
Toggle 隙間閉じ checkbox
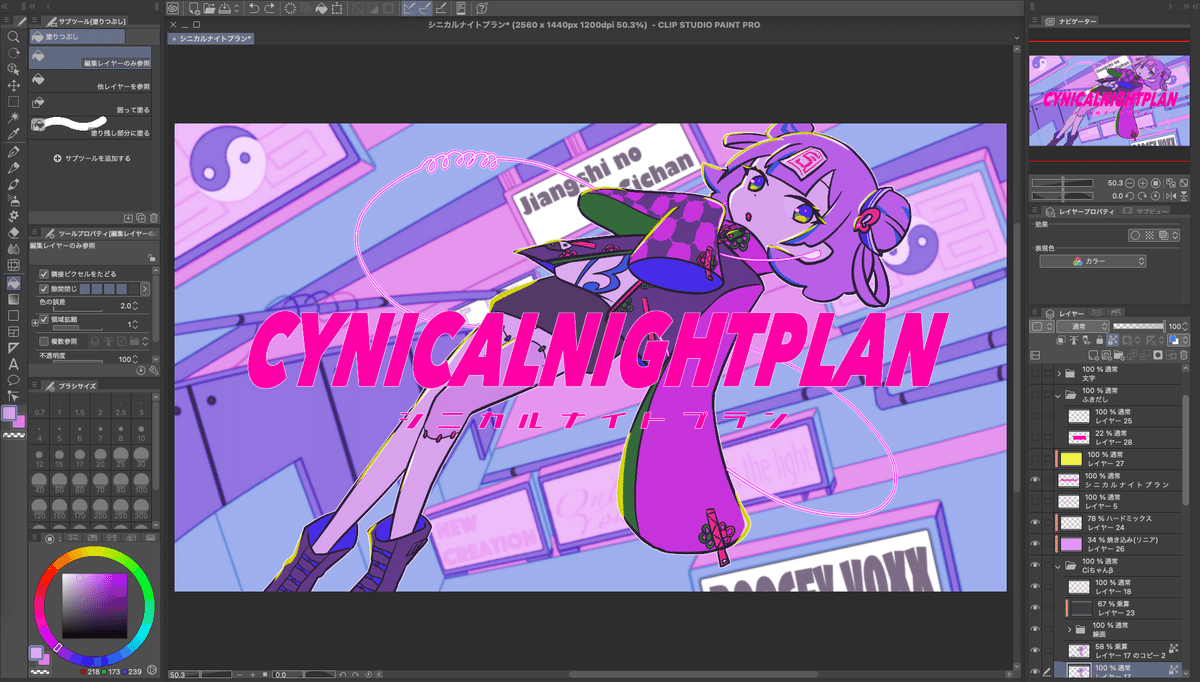tap(44, 289)
